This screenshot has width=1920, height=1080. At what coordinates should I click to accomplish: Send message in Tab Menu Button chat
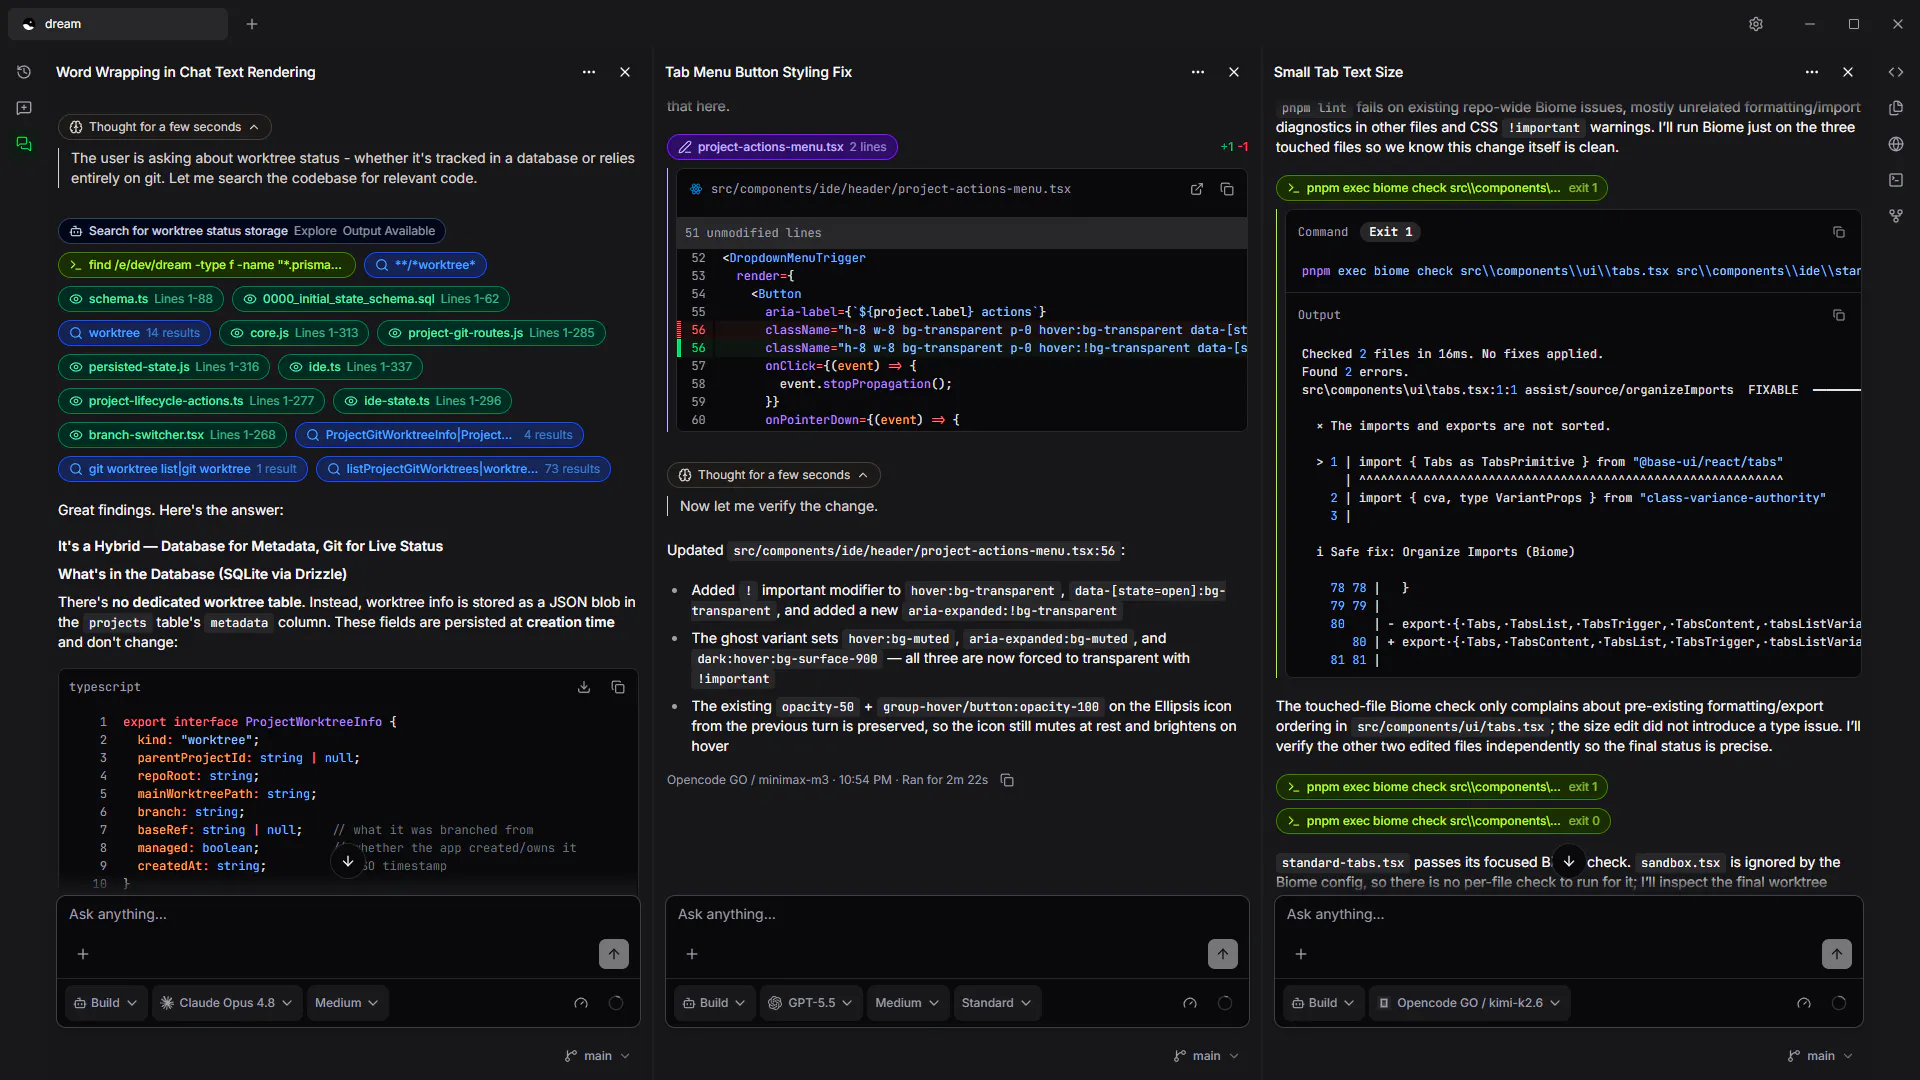coord(1223,954)
